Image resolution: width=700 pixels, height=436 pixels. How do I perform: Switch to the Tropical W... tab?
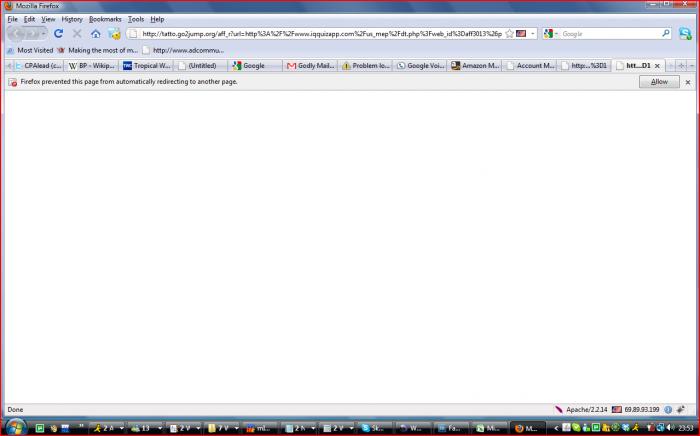click(x=147, y=66)
